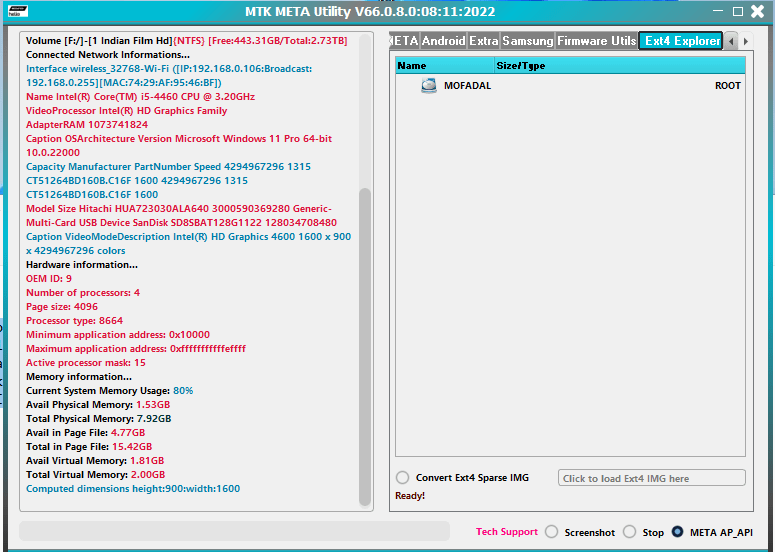Click the Total in Page File line
The height and width of the screenshot is (552, 775).
[x=89, y=446]
